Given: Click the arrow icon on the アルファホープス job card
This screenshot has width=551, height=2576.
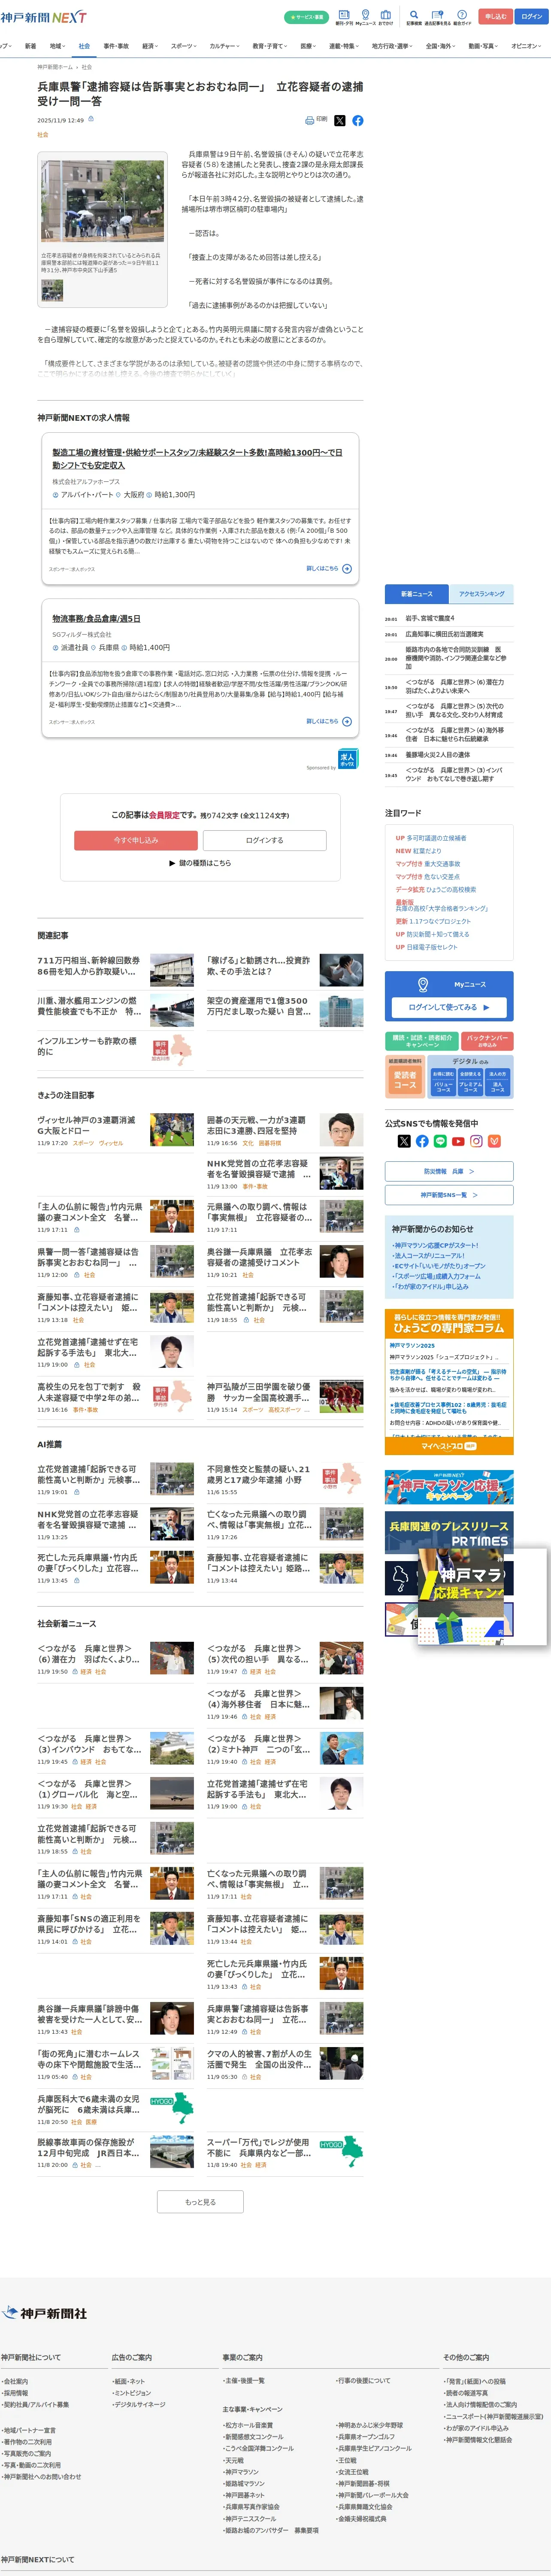Looking at the screenshot, I should tap(347, 568).
